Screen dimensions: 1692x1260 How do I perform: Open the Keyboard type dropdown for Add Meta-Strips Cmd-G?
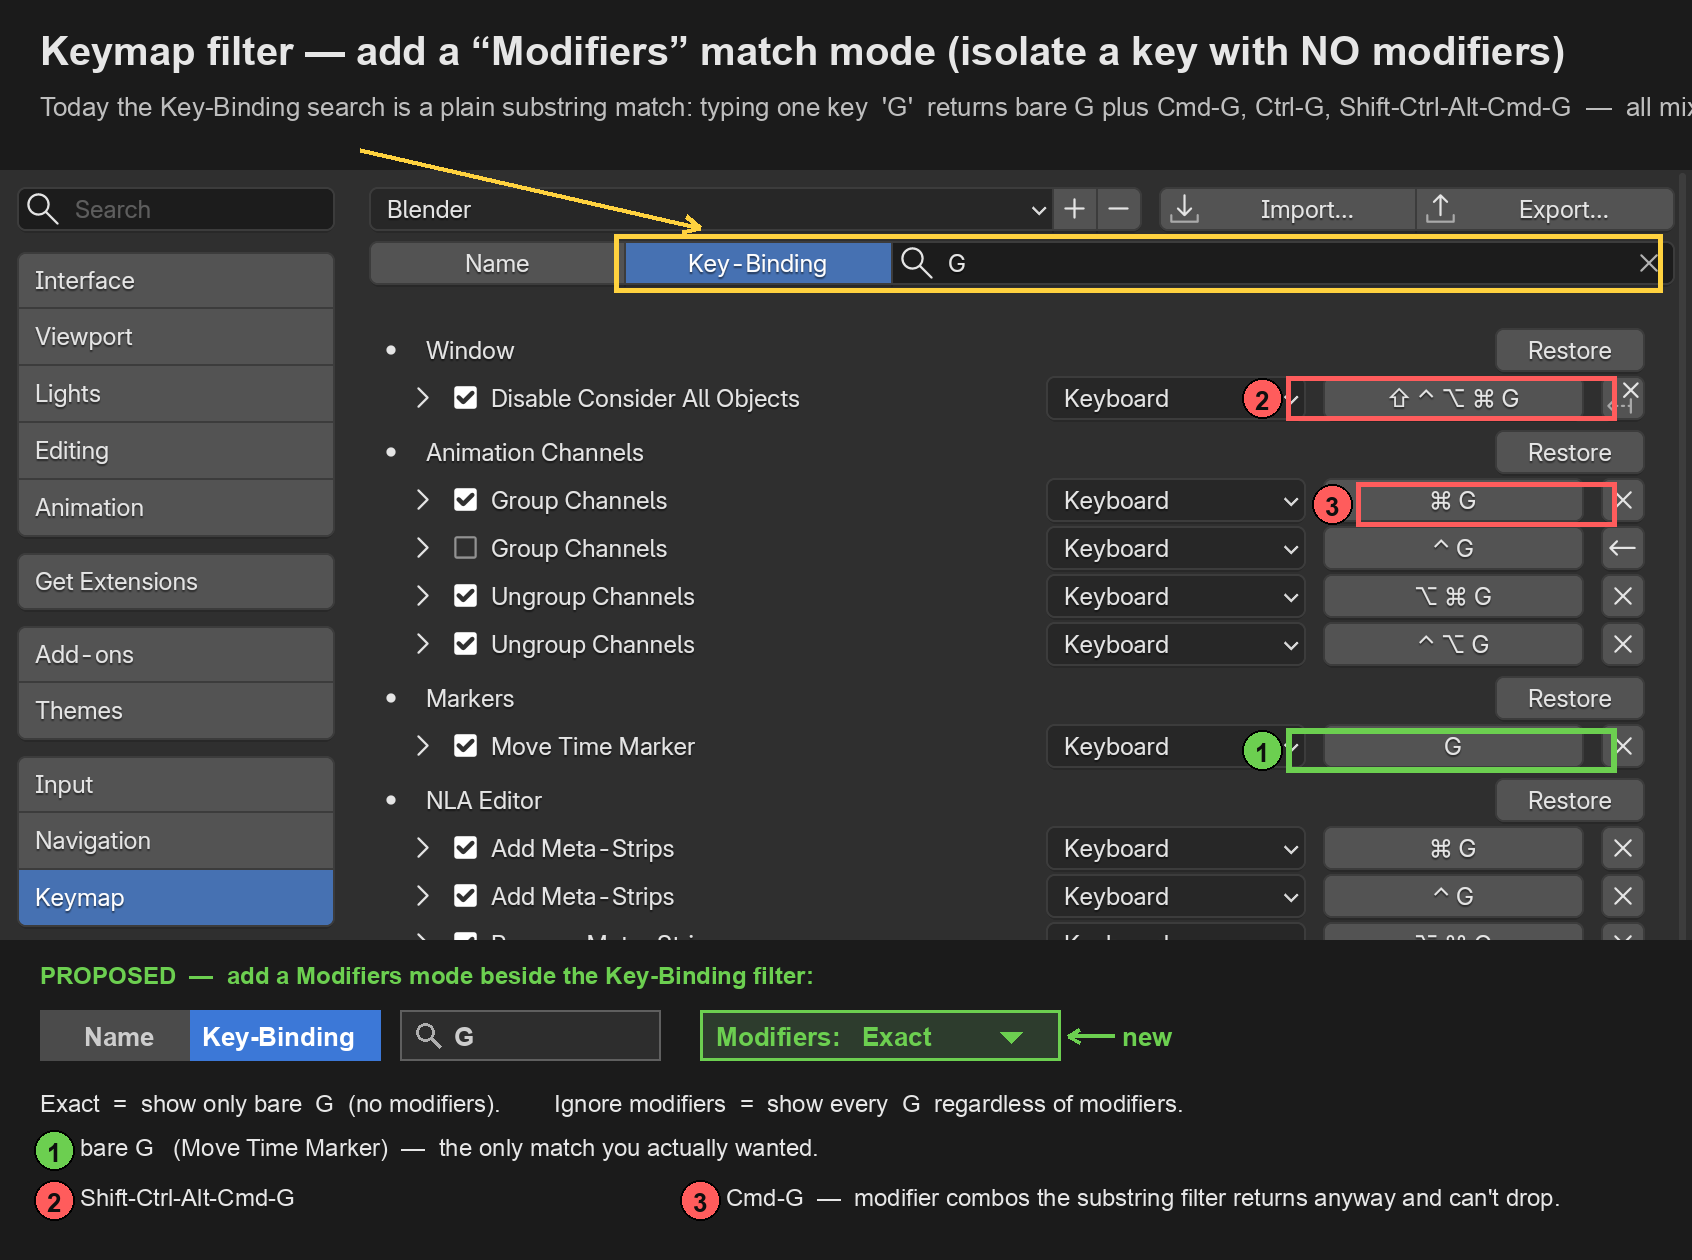coord(1176,848)
